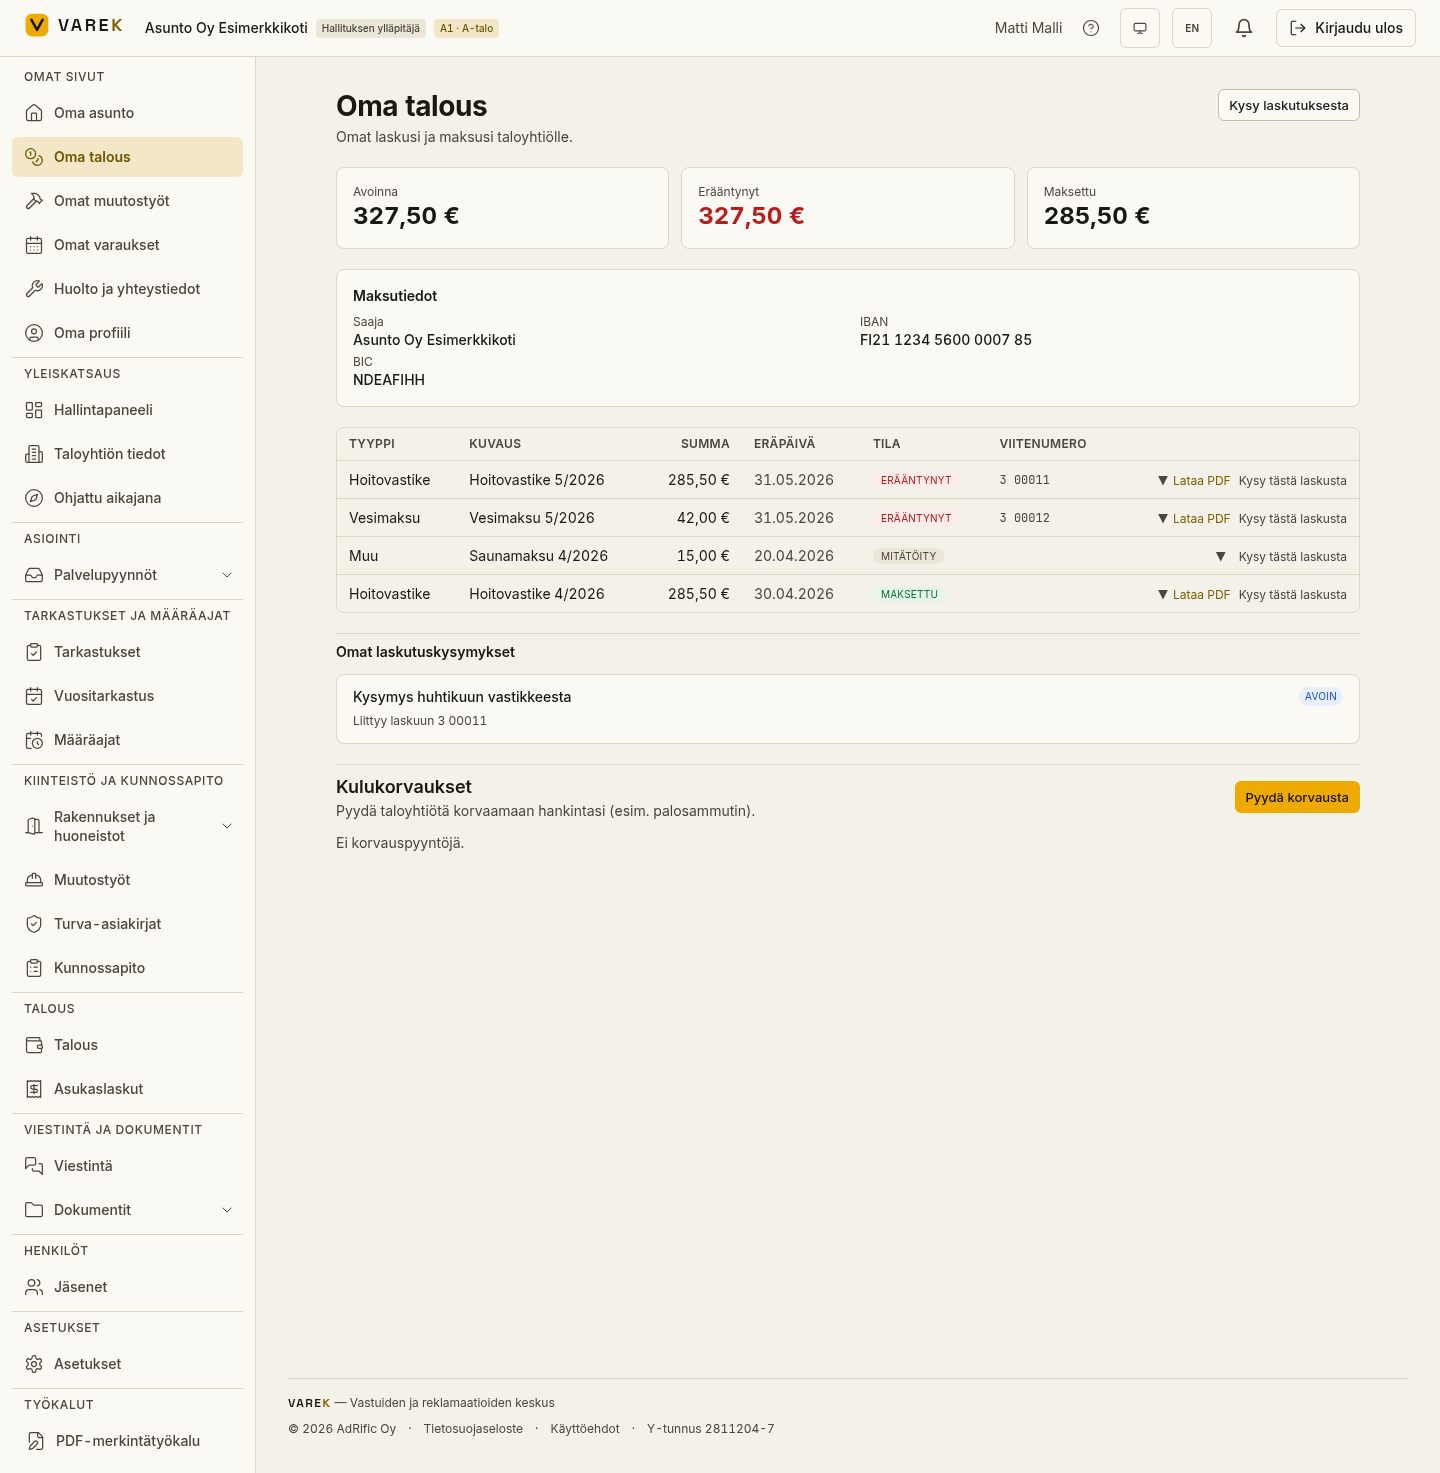Click the Viestintä chat bubbles icon
Image resolution: width=1440 pixels, height=1473 pixels.
34,1166
